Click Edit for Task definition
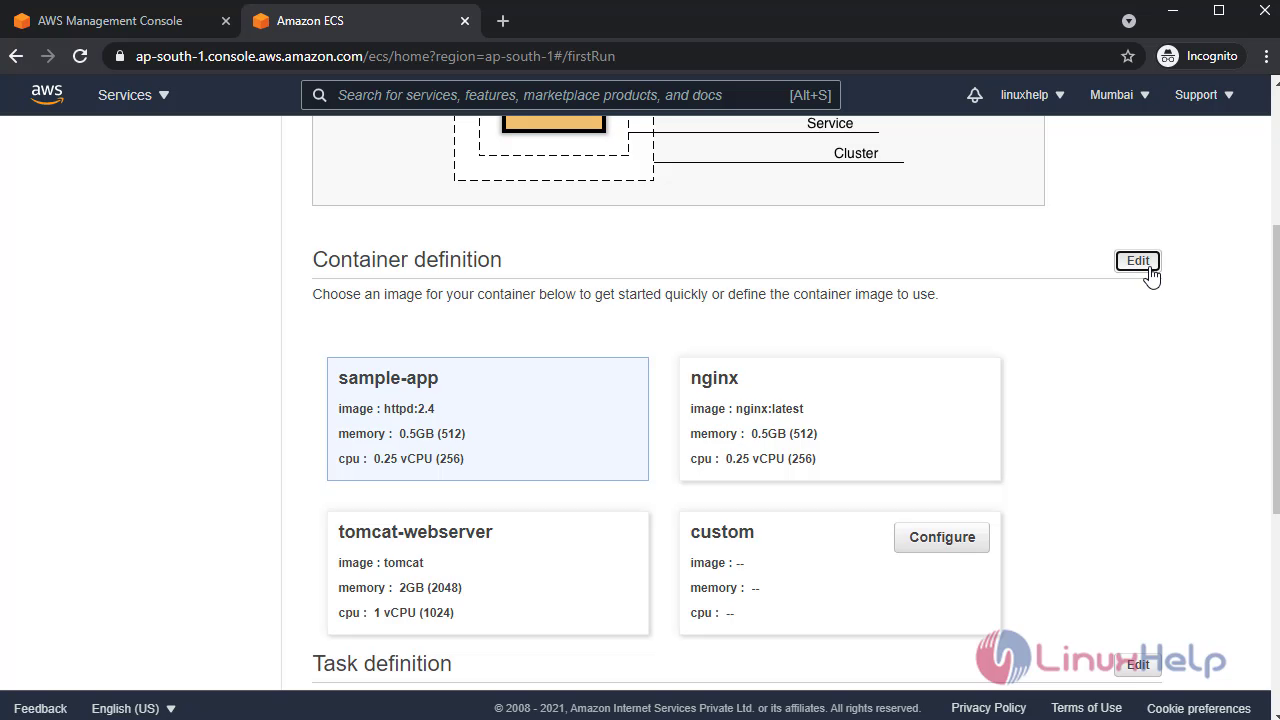 click(1138, 665)
